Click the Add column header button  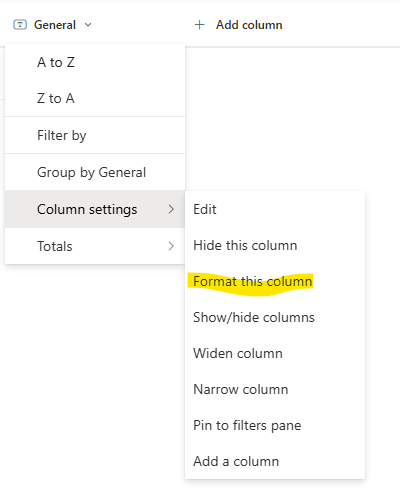pyautogui.click(x=238, y=25)
